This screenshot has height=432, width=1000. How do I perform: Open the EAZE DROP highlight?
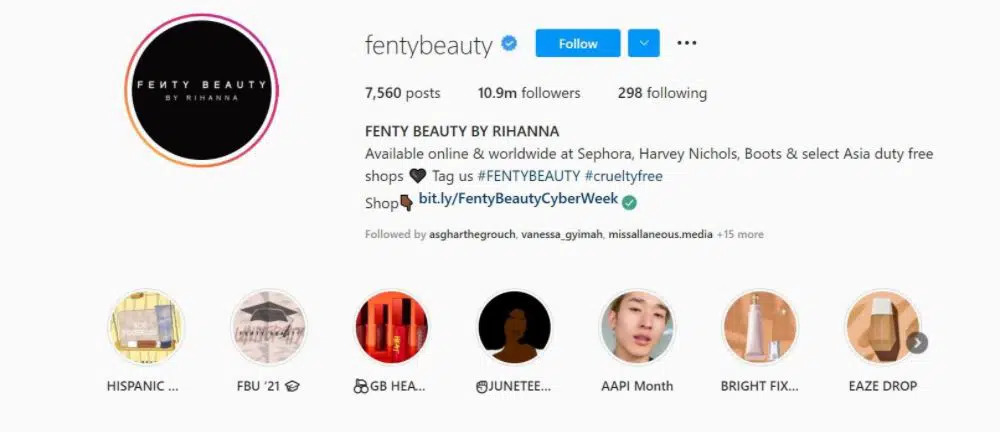[880, 328]
